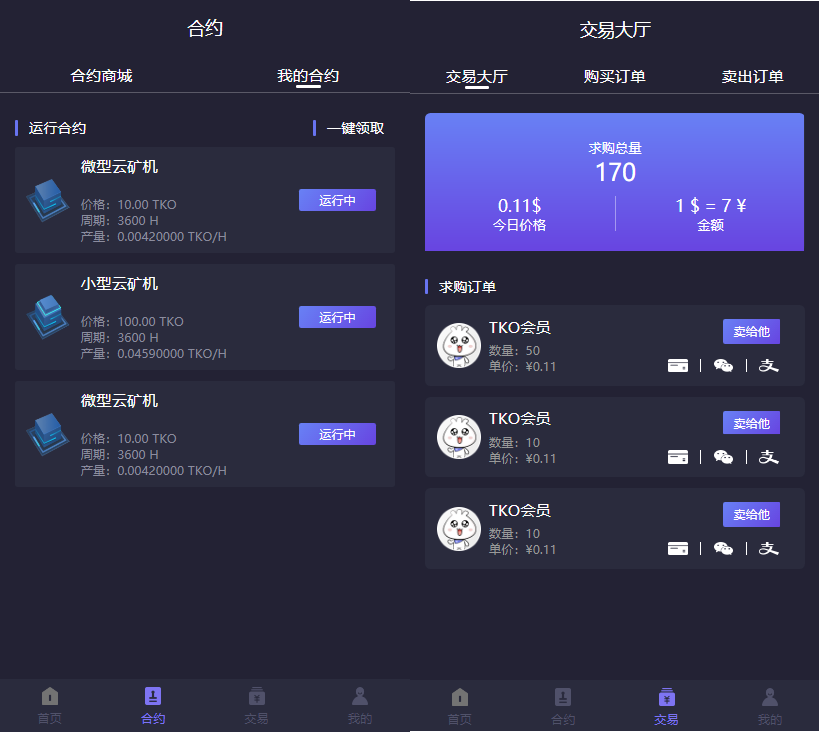Click 产量: 0.04590000 TKO/H text
This screenshot has height=732, width=819.
(154, 354)
